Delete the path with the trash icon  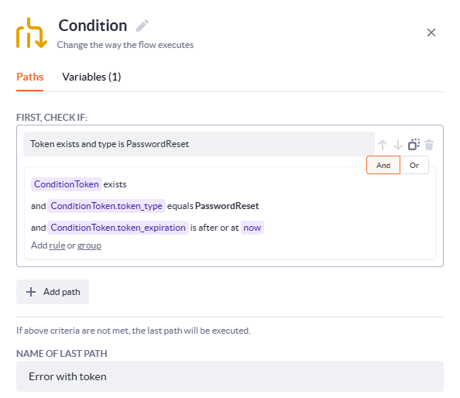pyautogui.click(x=429, y=145)
